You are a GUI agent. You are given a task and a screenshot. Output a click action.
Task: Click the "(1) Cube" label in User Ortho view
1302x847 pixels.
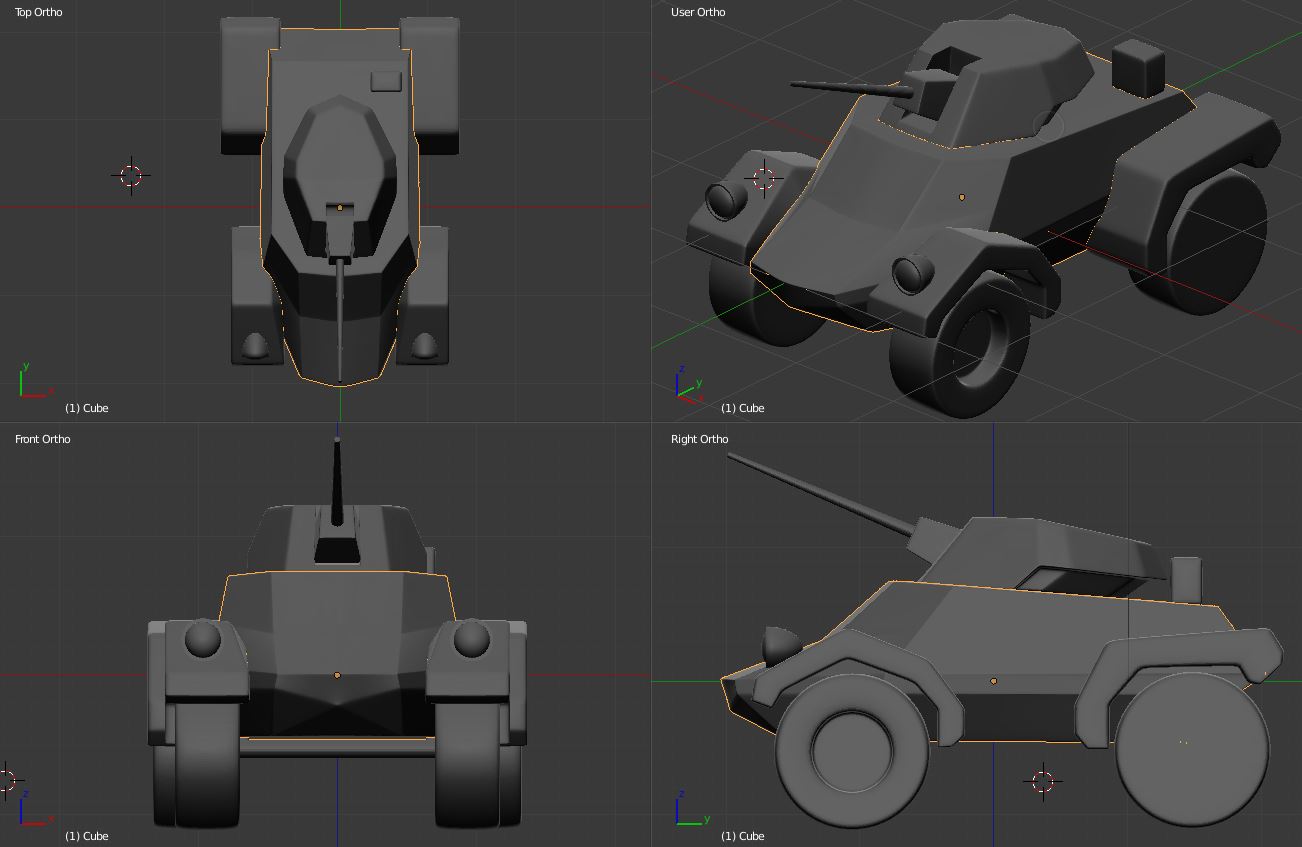(742, 408)
